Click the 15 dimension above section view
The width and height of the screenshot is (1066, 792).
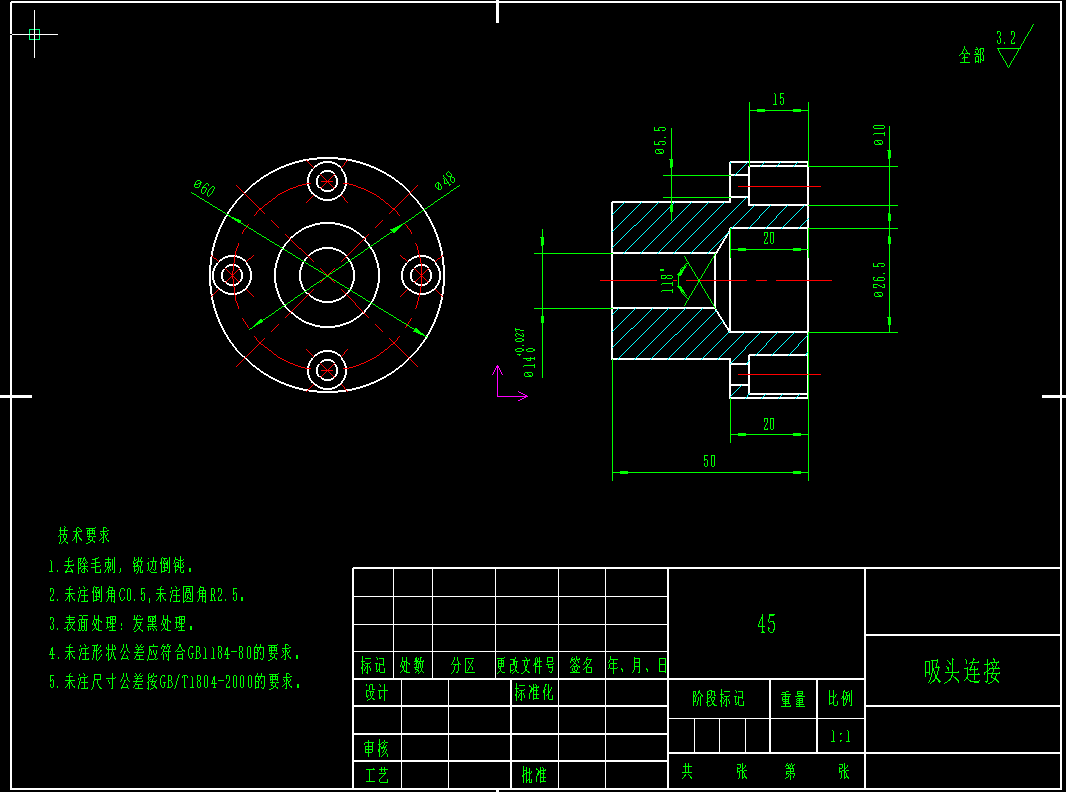coord(778,100)
